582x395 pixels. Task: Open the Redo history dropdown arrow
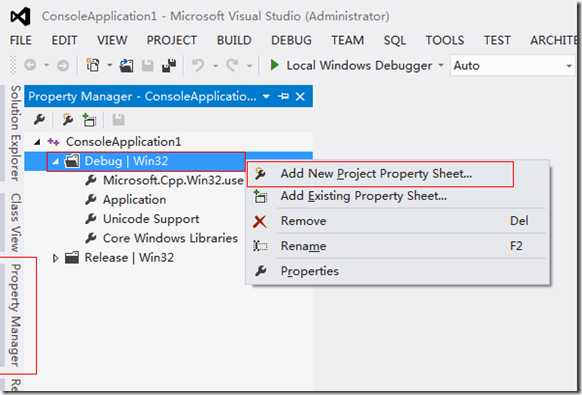(249, 66)
